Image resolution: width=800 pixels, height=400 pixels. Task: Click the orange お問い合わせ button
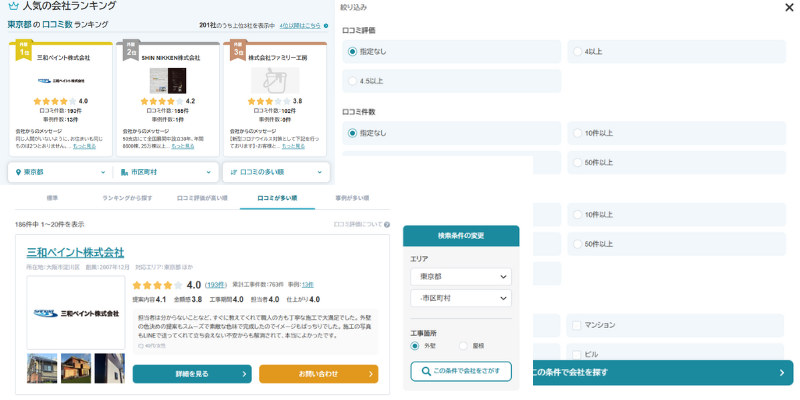(318, 374)
